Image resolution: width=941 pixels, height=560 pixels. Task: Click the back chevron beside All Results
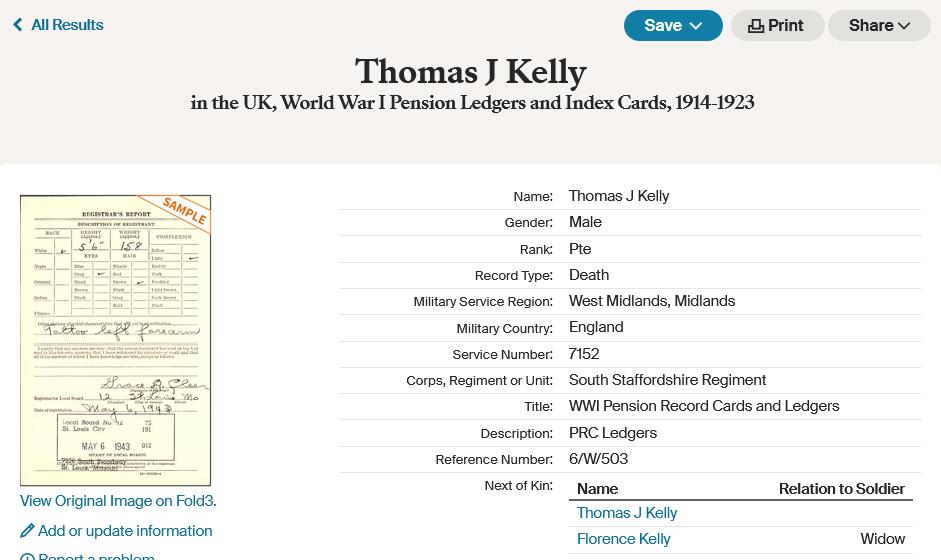point(18,25)
